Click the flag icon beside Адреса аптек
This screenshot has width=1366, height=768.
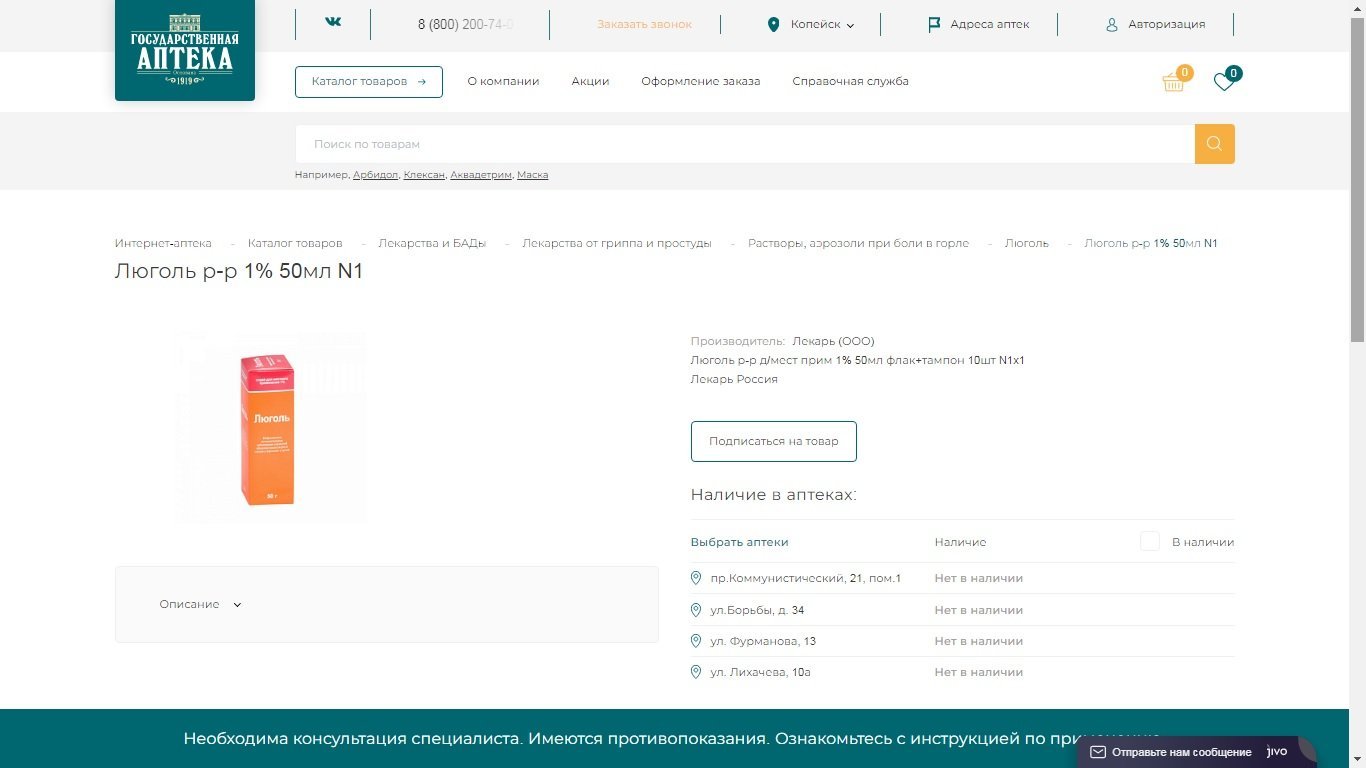click(934, 24)
